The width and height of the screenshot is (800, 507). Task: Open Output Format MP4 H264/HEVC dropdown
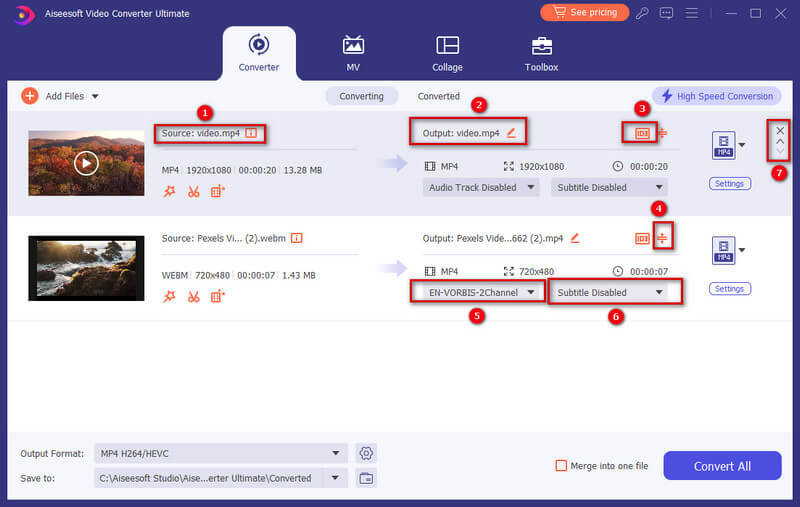[221, 453]
